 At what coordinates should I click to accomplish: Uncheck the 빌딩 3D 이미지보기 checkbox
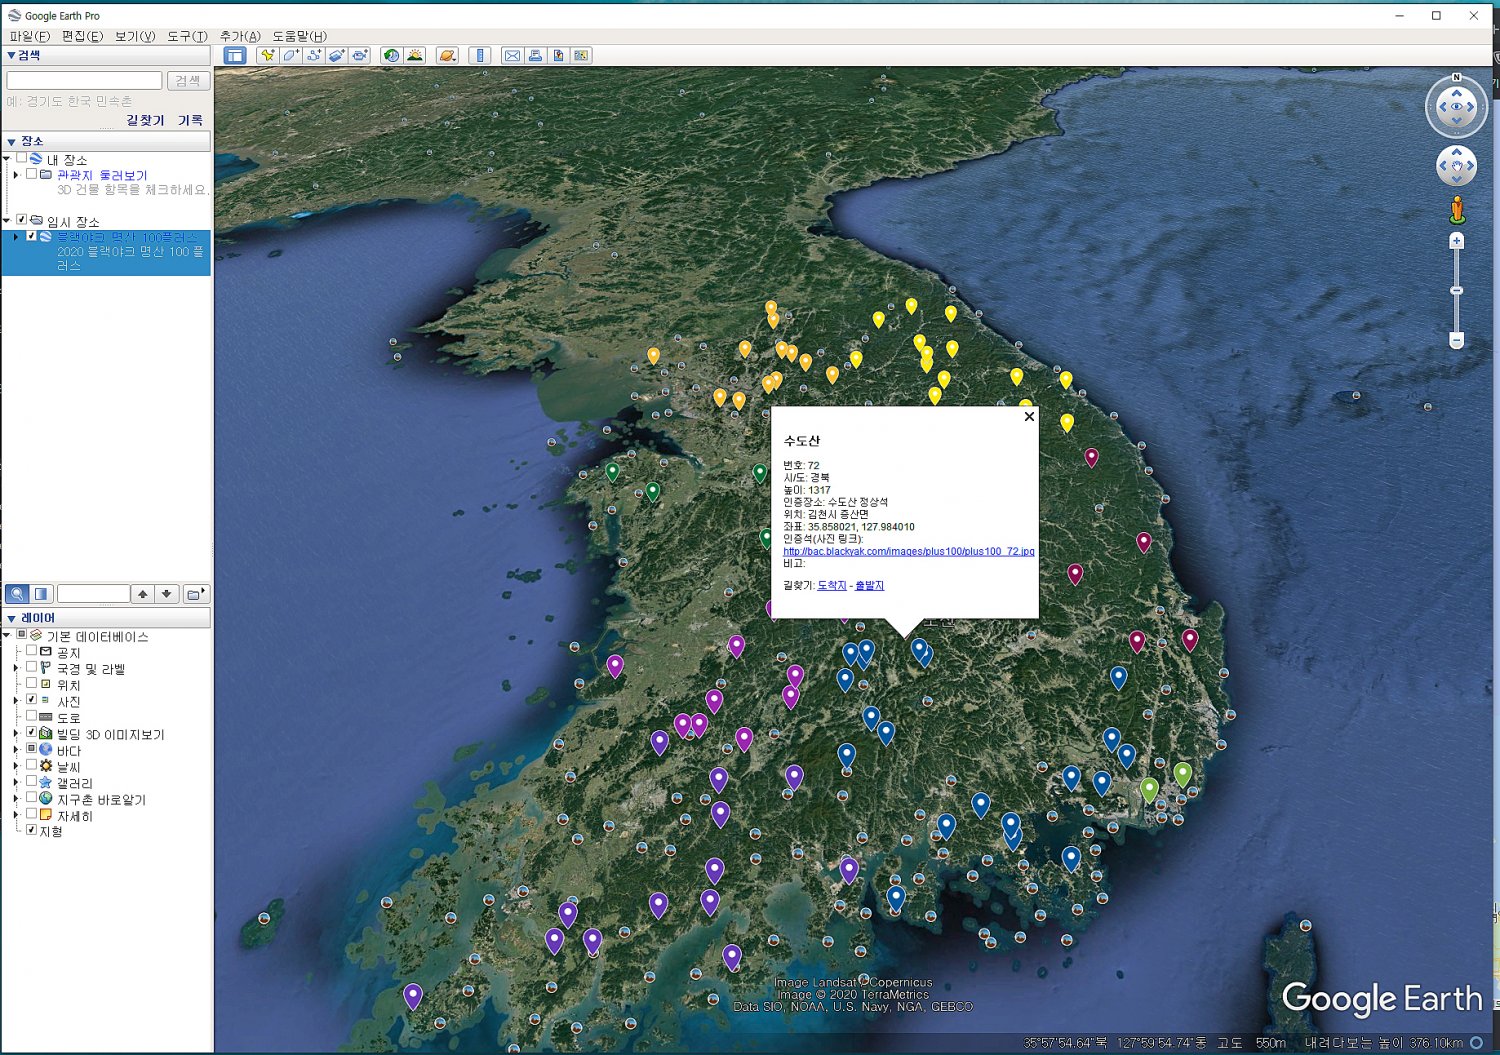[x=32, y=733]
